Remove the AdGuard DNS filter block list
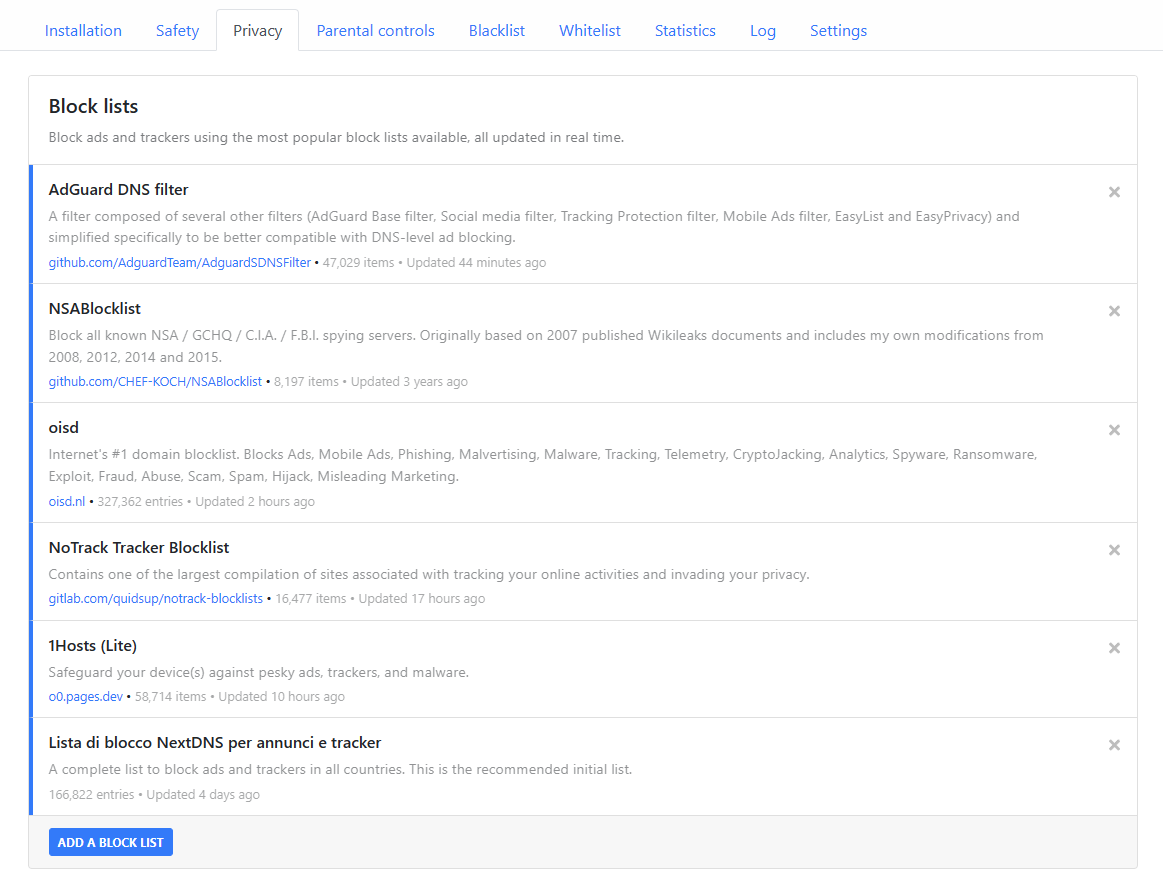The width and height of the screenshot is (1163, 875). 1114,192
